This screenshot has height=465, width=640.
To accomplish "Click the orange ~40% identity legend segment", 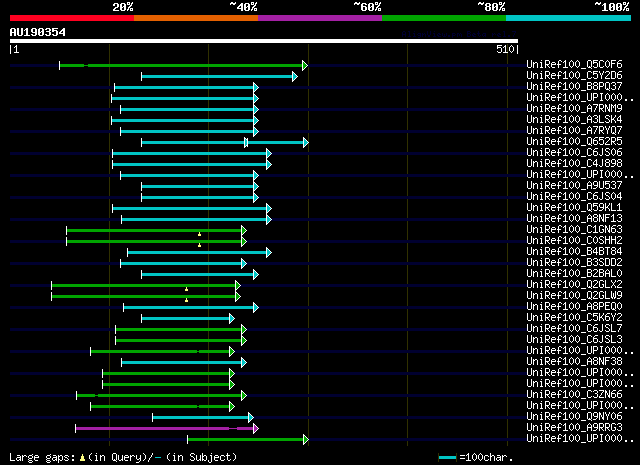I will 196,18.
